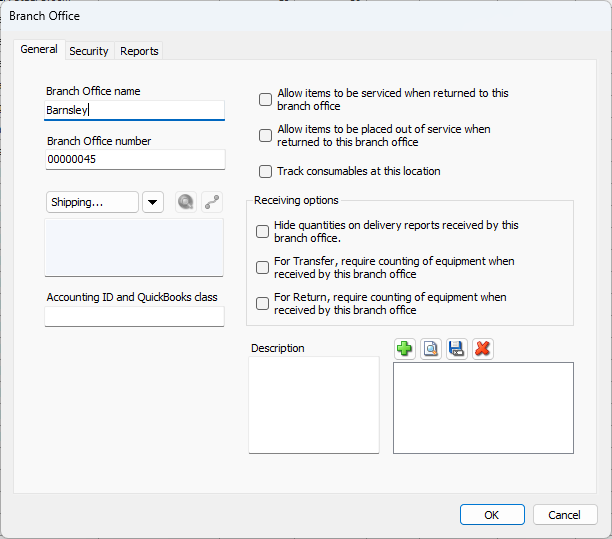Click the attachments list box below icons
612x539 pixels.
coord(483,408)
